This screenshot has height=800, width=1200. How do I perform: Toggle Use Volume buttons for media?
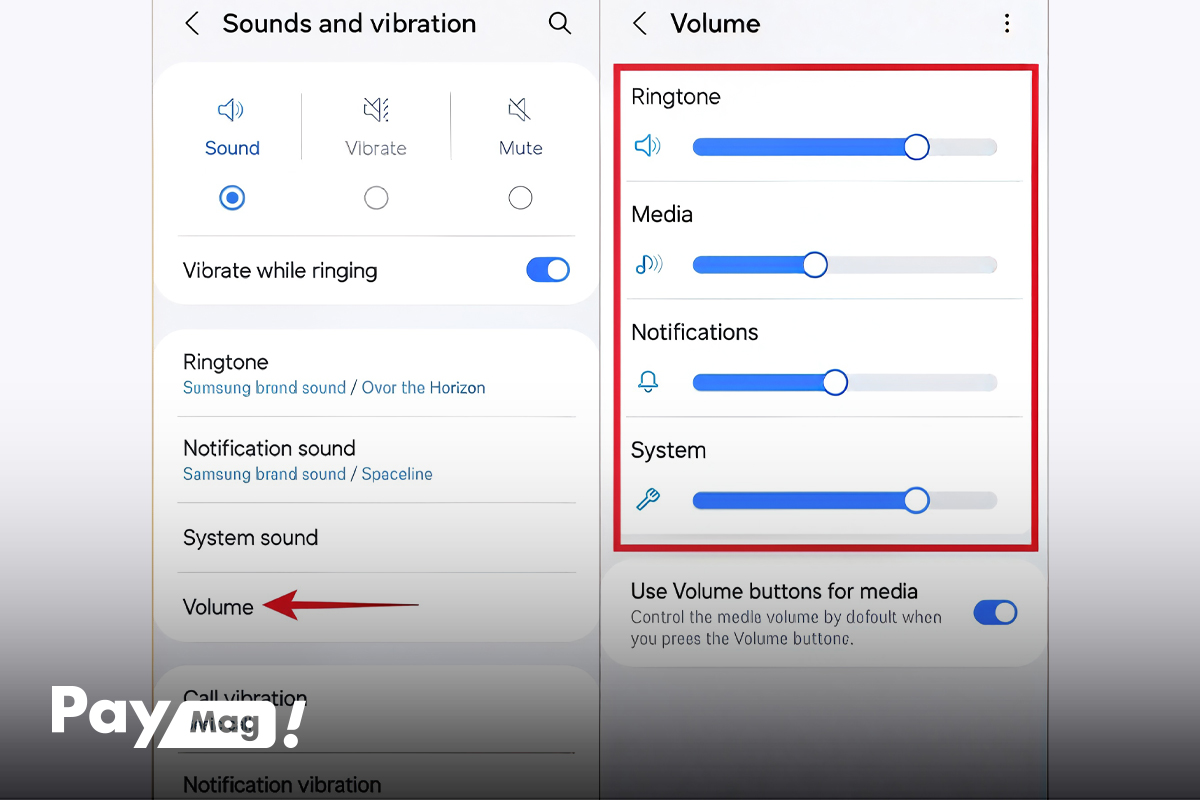pyautogui.click(x=995, y=613)
